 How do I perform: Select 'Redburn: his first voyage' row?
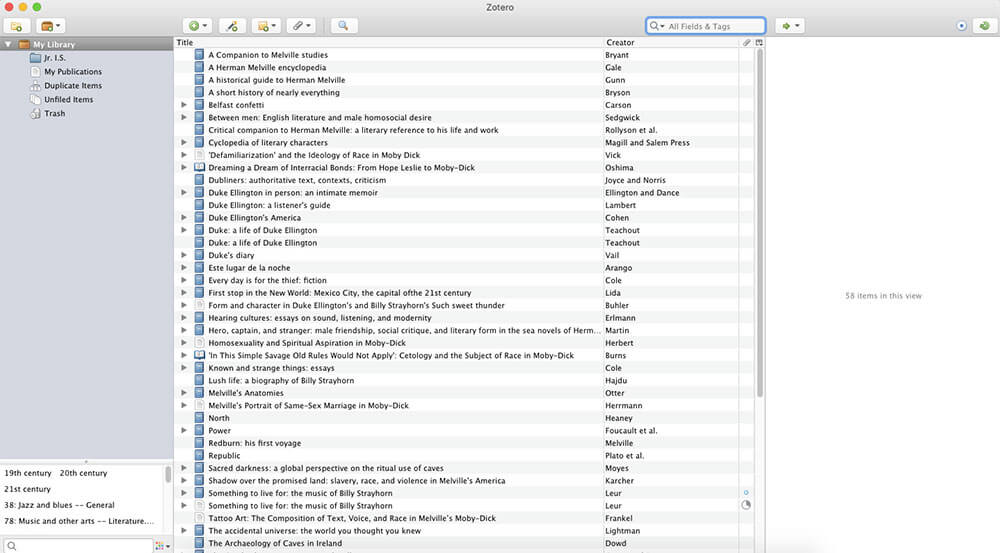point(464,443)
